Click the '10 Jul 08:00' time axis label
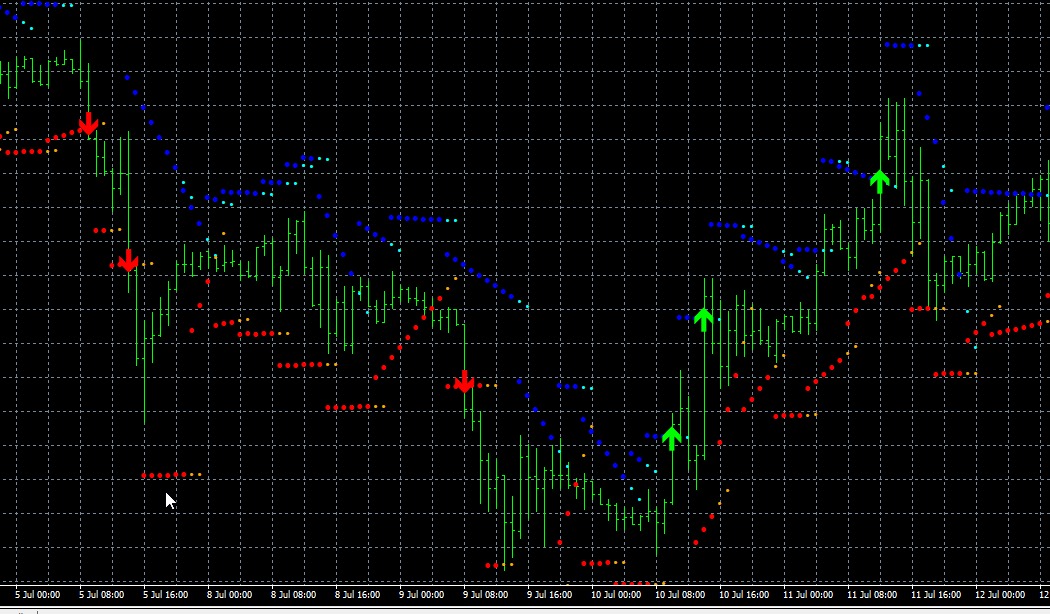1050x614 pixels. 680,595
